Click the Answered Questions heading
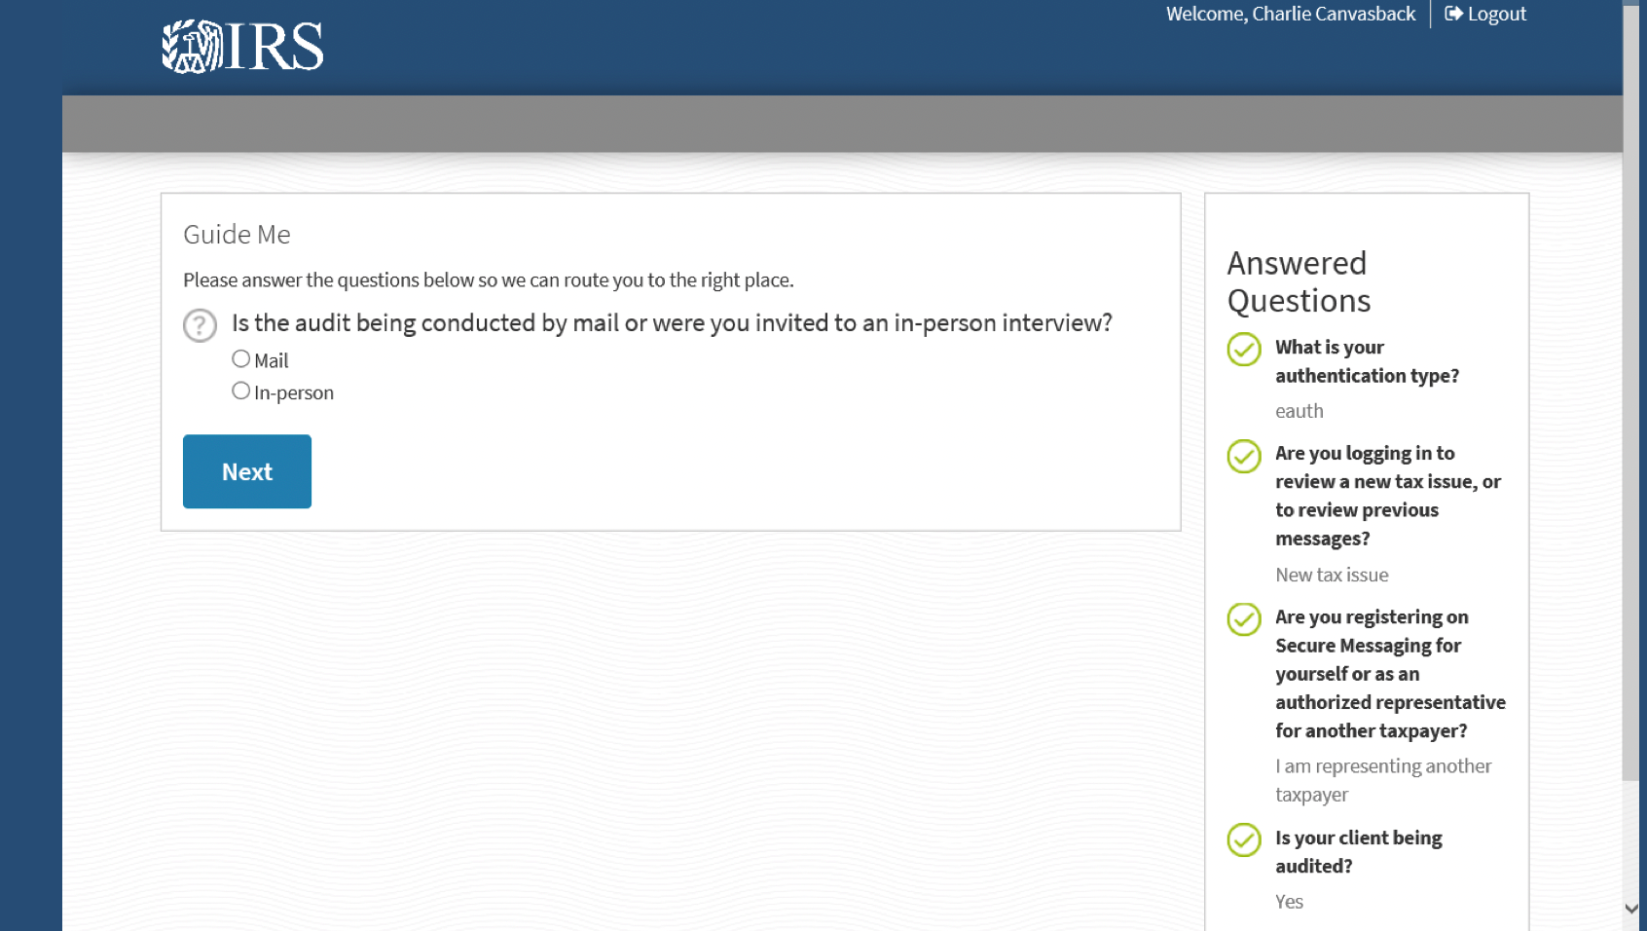 (x=1298, y=282)
